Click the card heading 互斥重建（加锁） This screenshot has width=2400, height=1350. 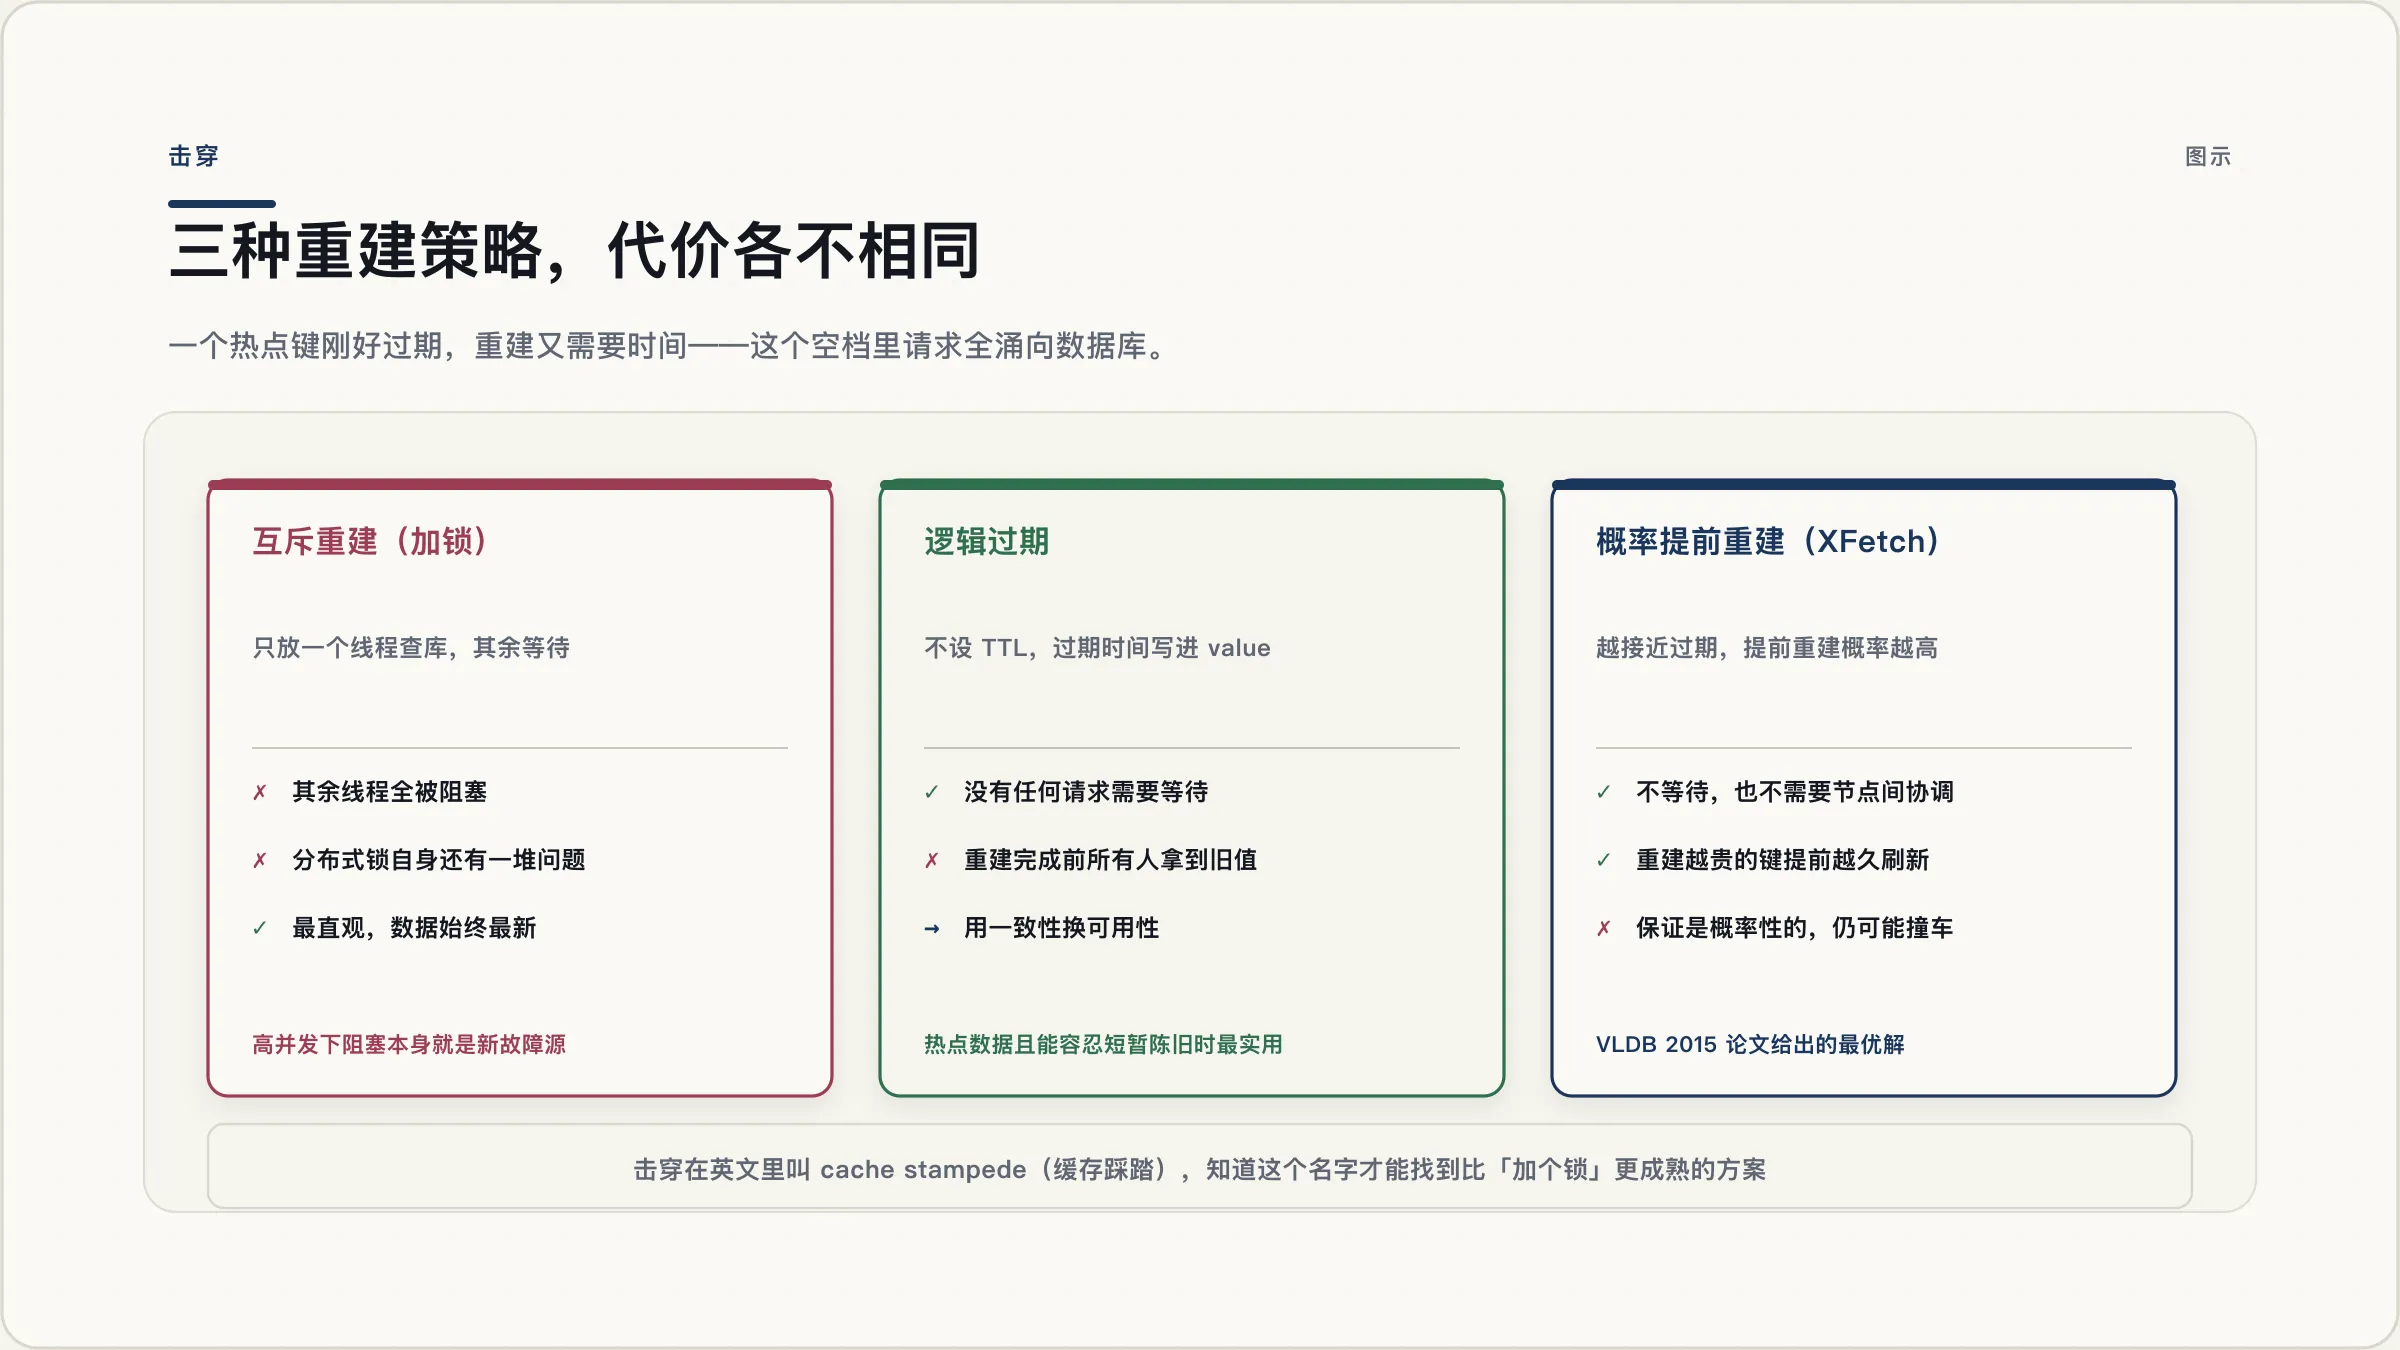(370, 541)
